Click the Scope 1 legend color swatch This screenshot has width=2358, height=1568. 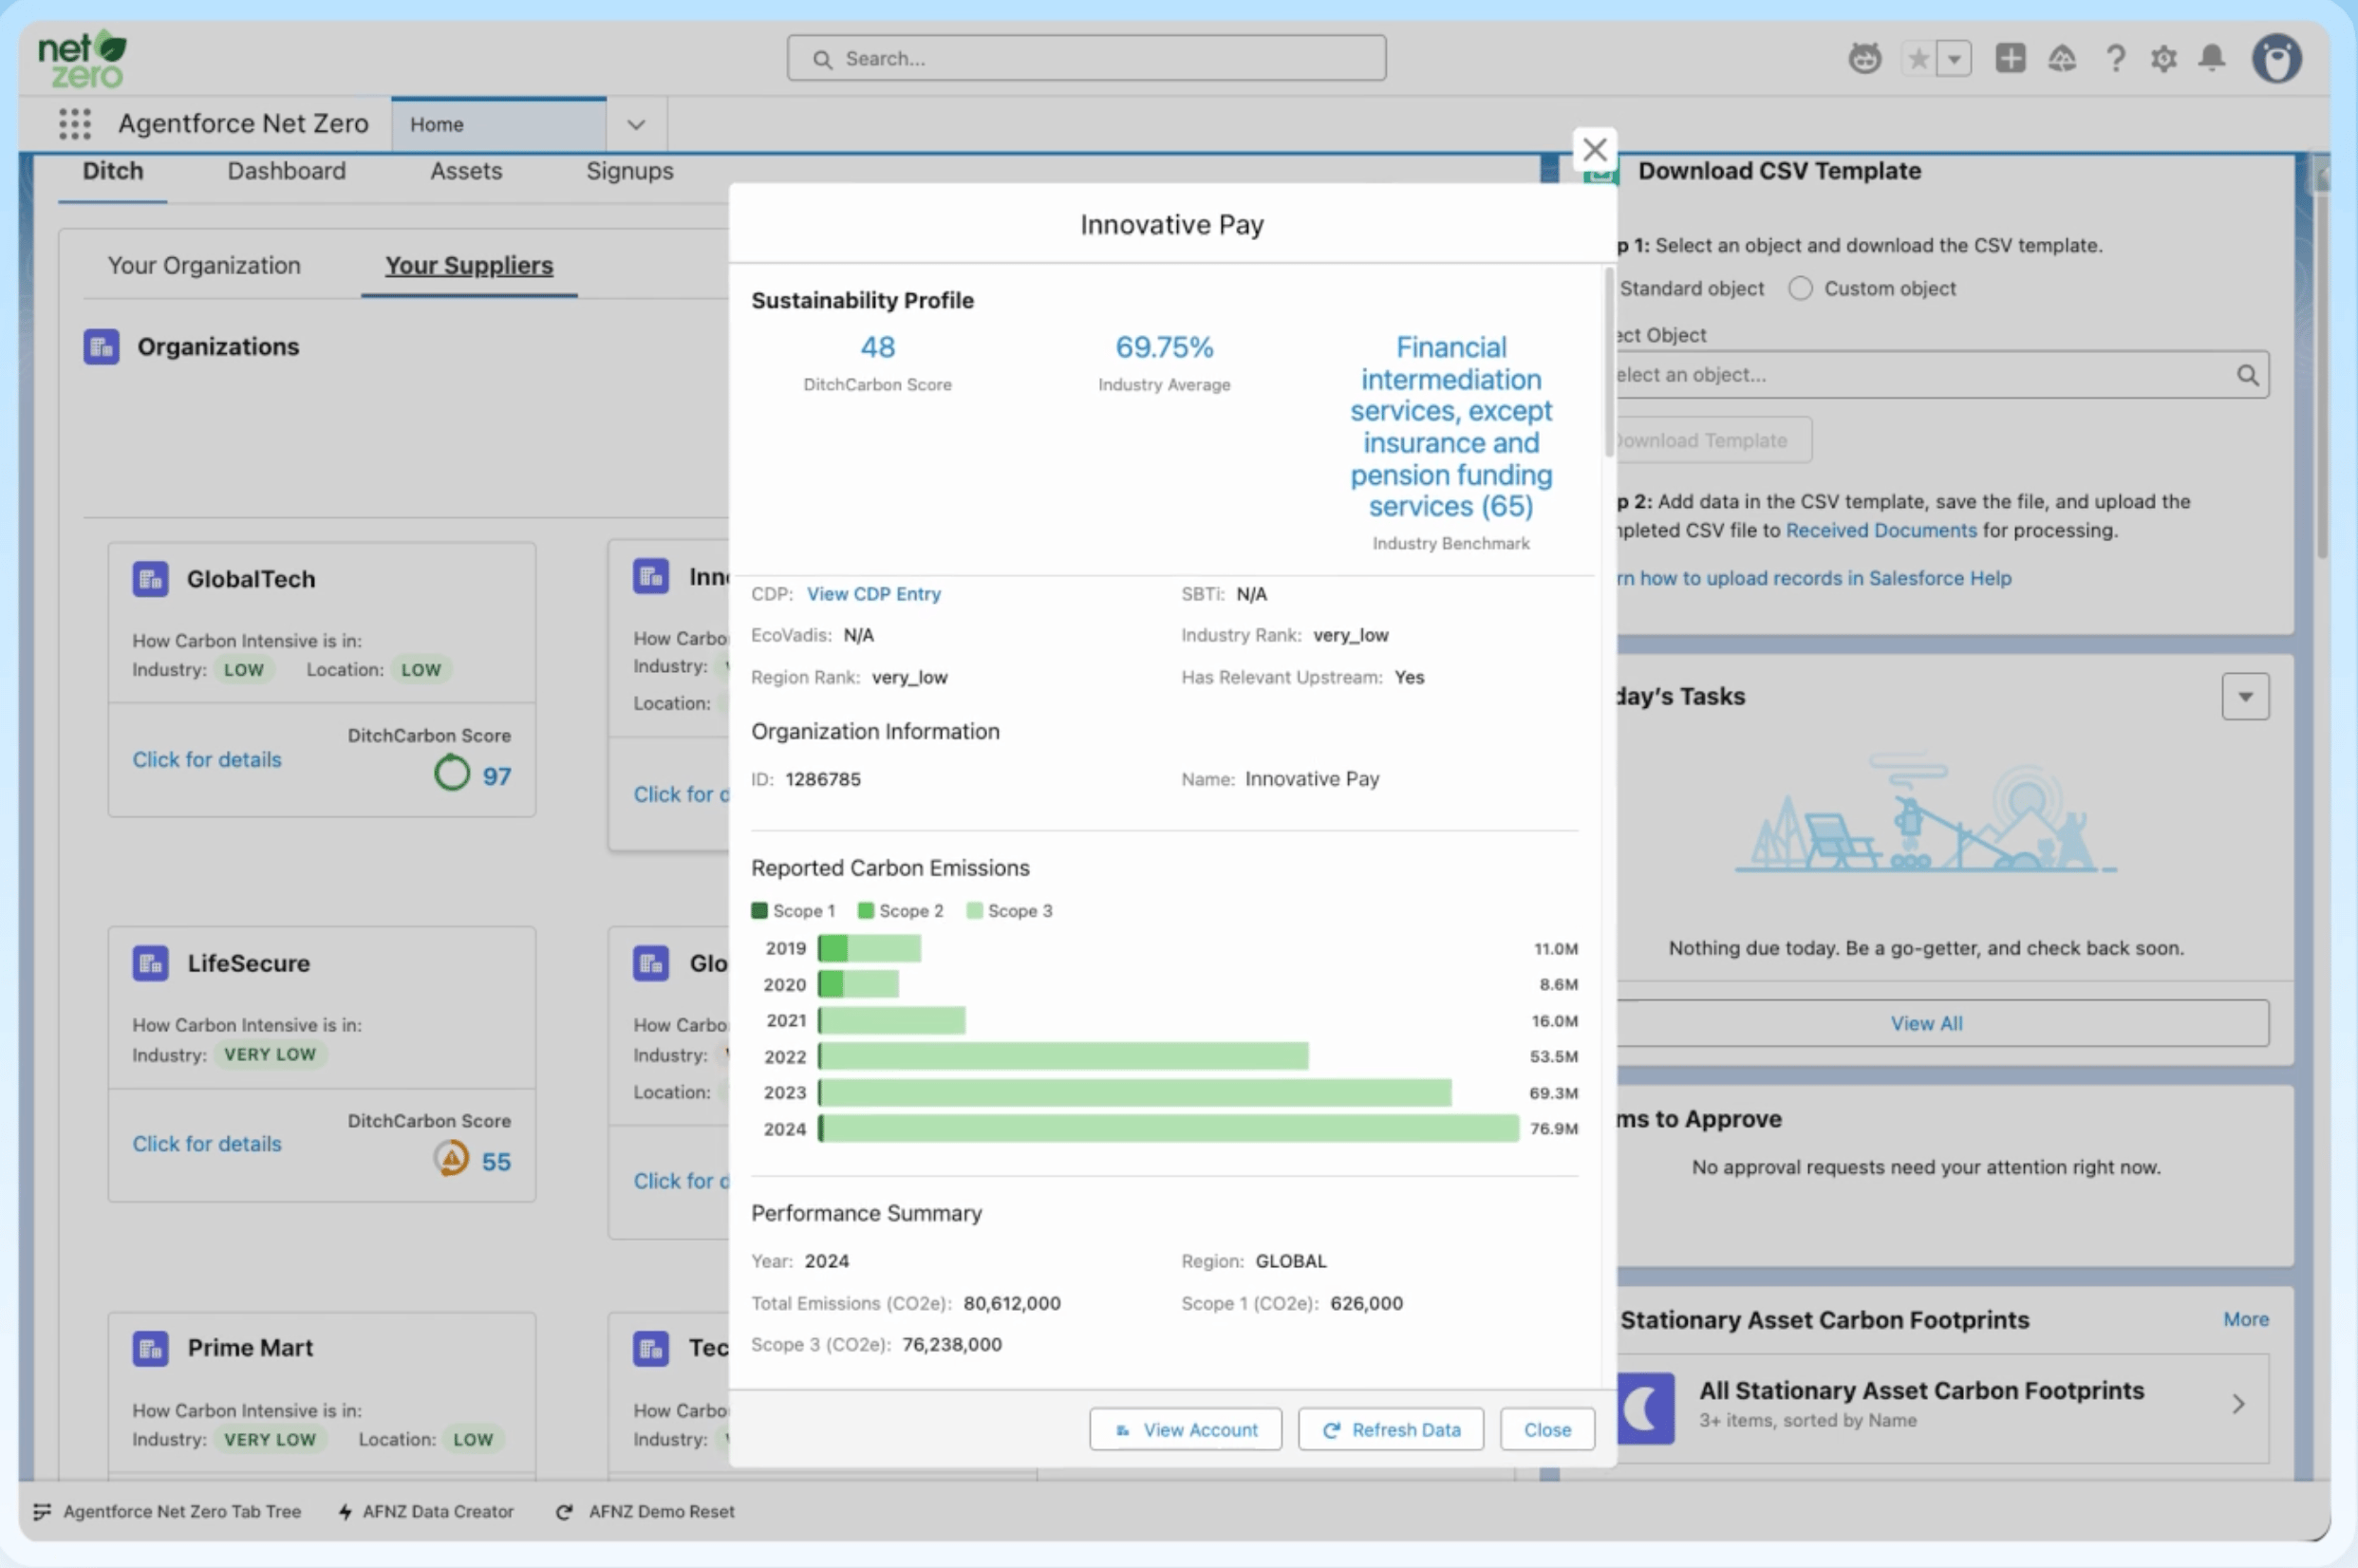coord(759,911)
